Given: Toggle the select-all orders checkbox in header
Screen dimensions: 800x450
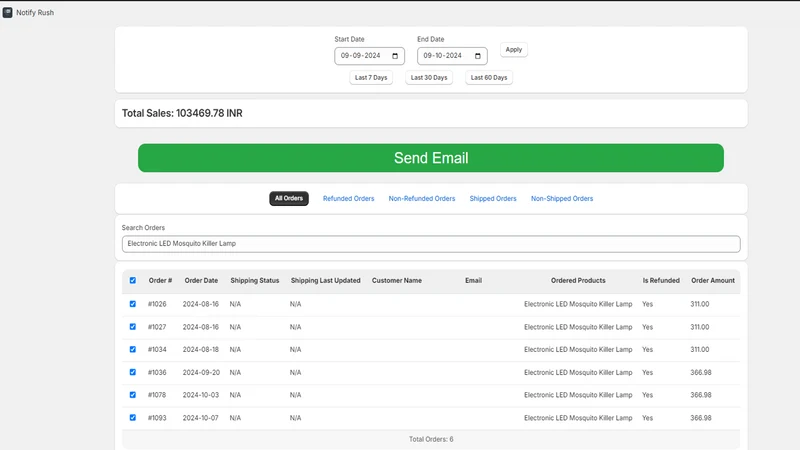Looking at the screenshot, I should pyautogui.click(x=133, y=281).
